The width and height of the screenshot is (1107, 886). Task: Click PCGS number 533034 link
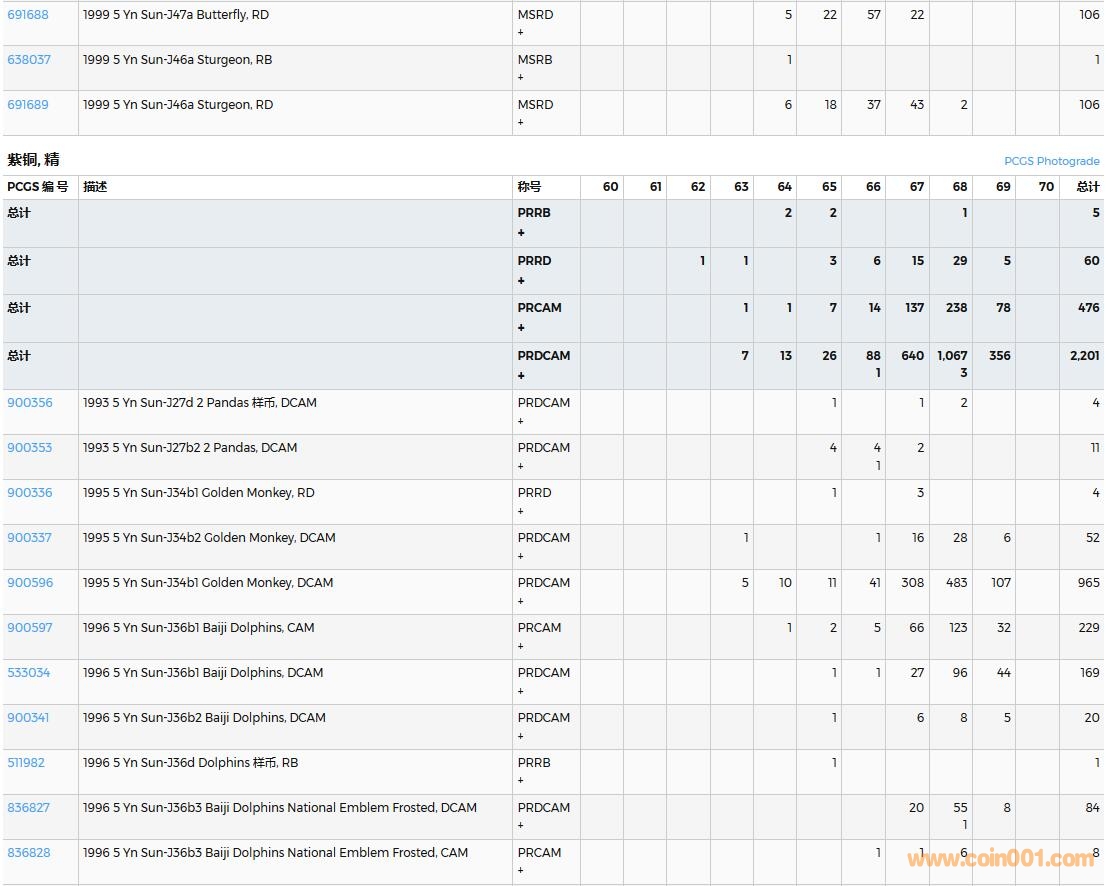point(29,673)
